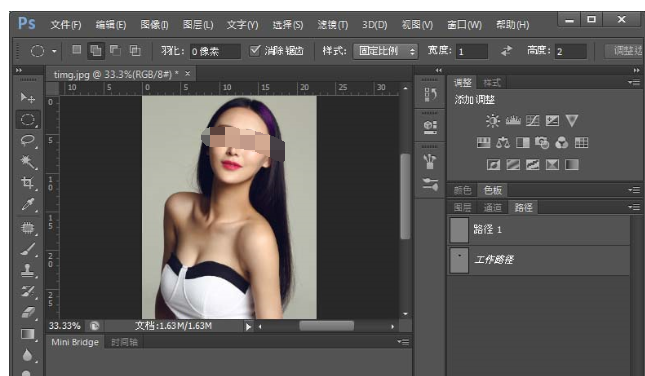Open the 滤镜(T) menu
Viewport: 645px width, 376px height.
[332, 25]
